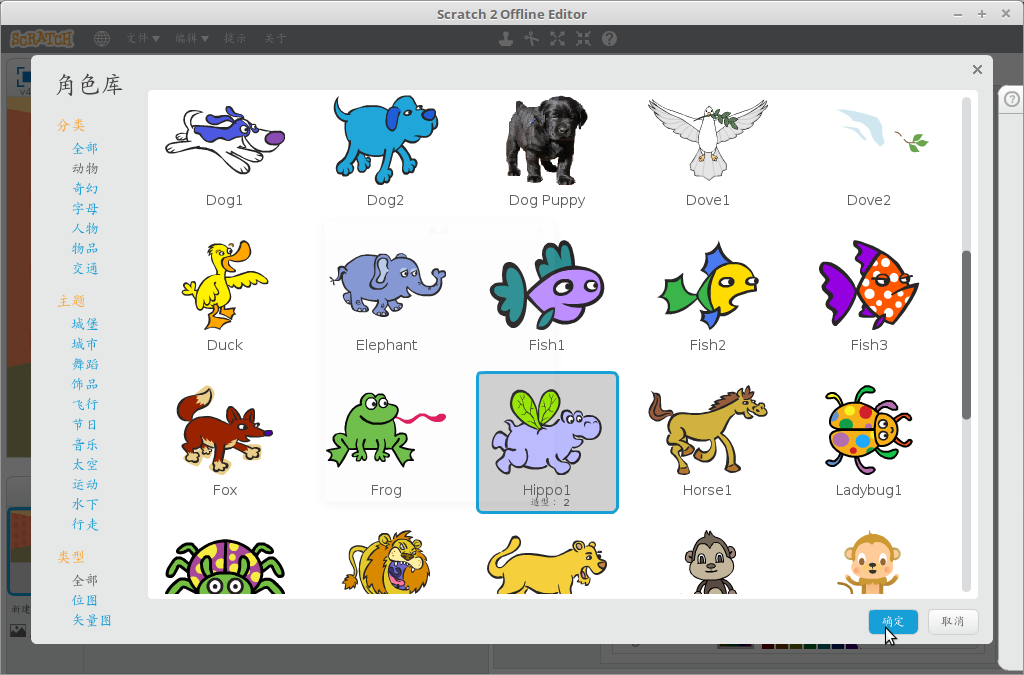Open the 编辑 menu

[191, 39]
